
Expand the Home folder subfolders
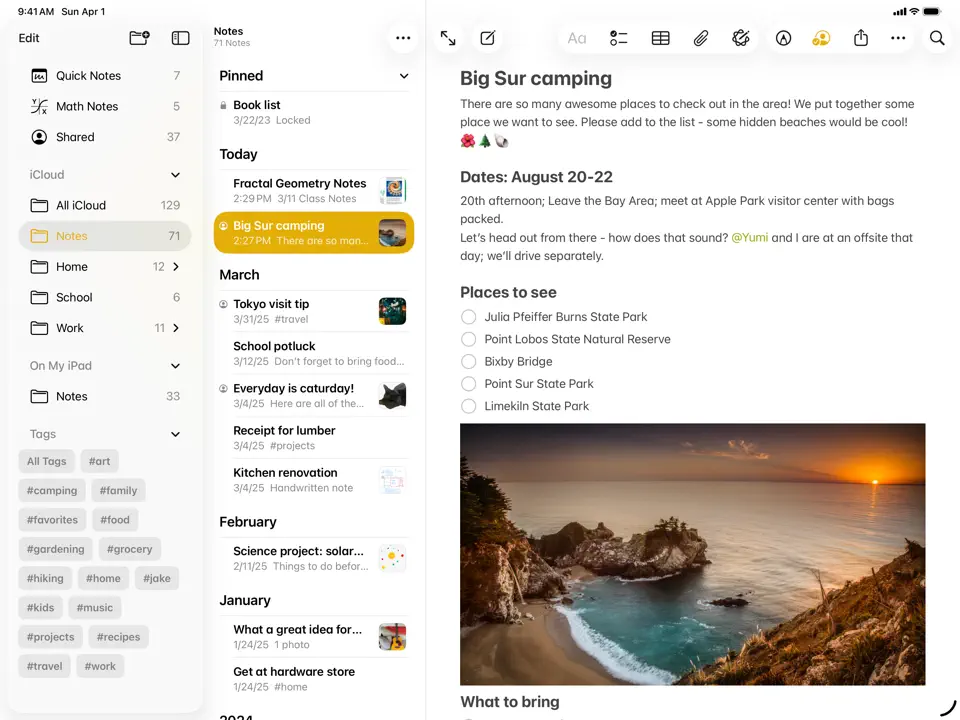(177, 267)
